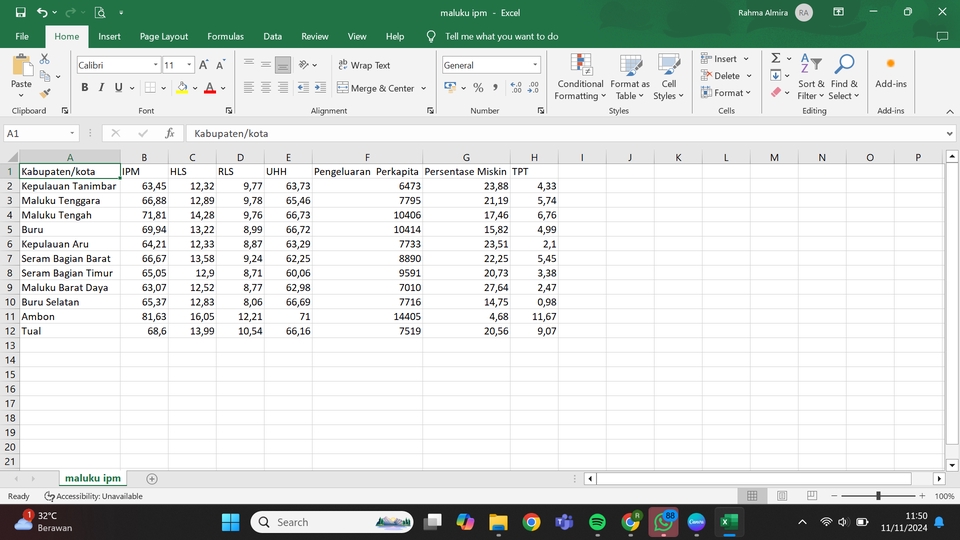Undo the last action
The height and width of the screenshot is (540, 960).
click(42, 12)
